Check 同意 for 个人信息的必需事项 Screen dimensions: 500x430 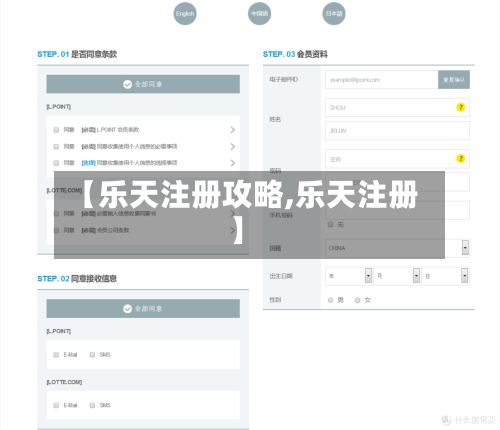[x=56, y=146]
